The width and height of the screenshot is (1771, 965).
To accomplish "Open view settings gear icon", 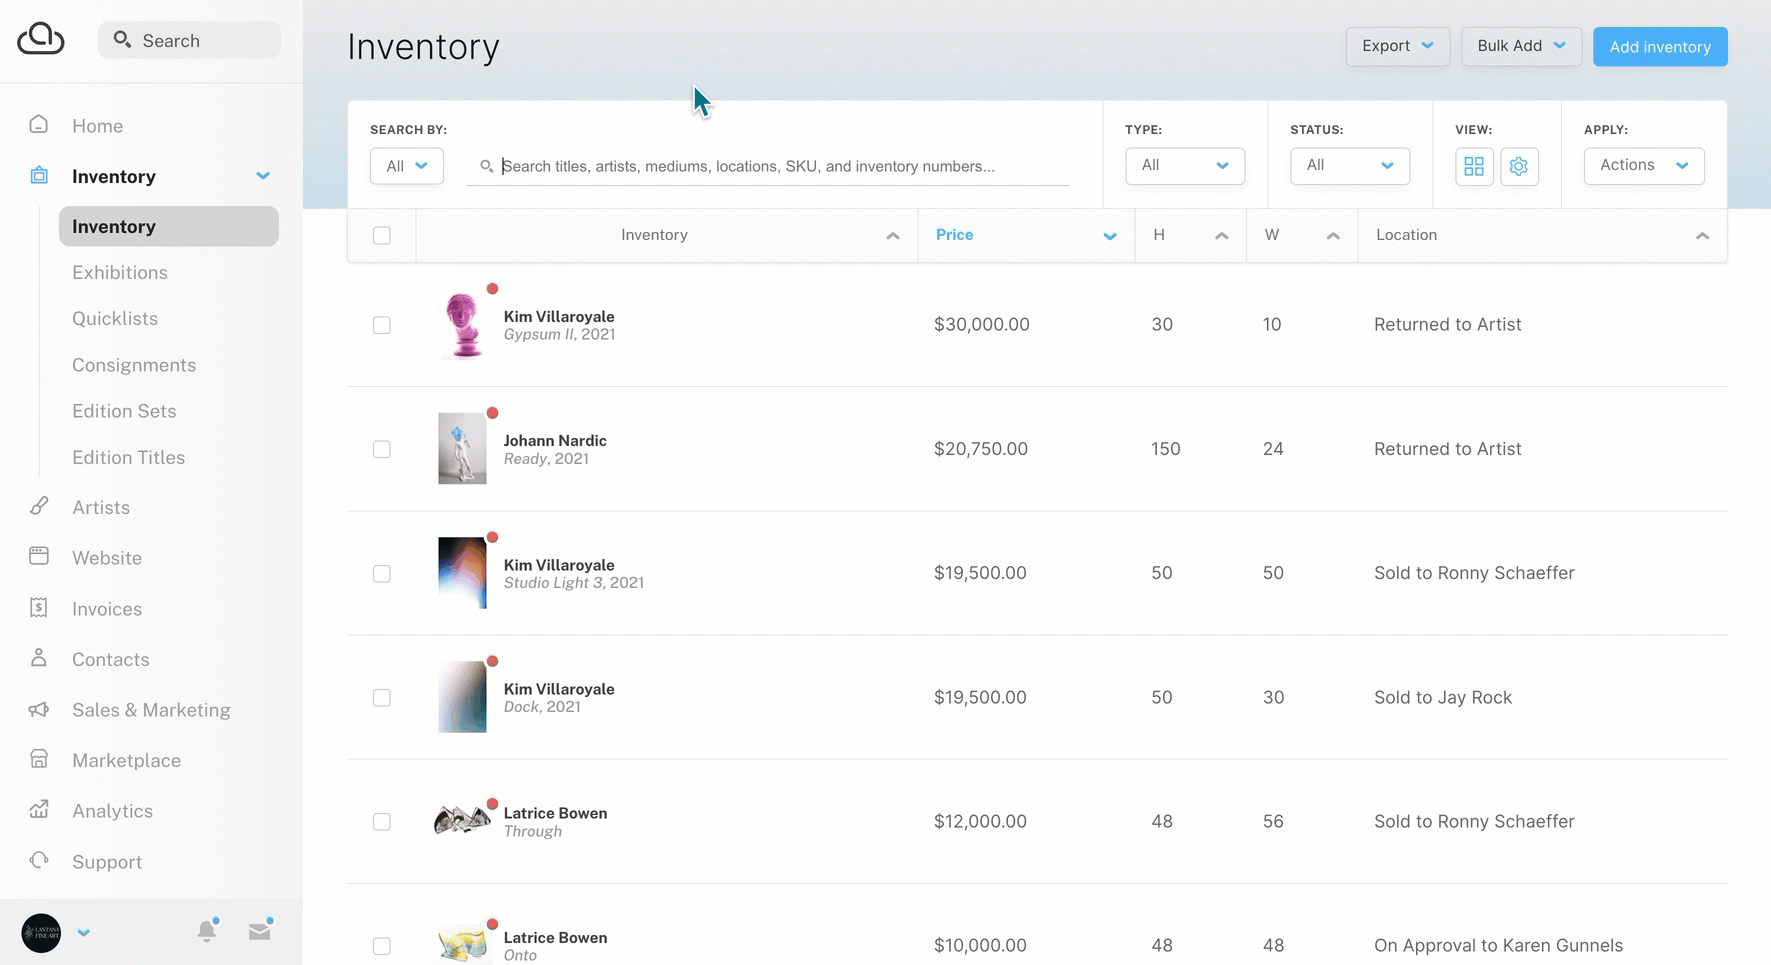I will pos(1518,166).
